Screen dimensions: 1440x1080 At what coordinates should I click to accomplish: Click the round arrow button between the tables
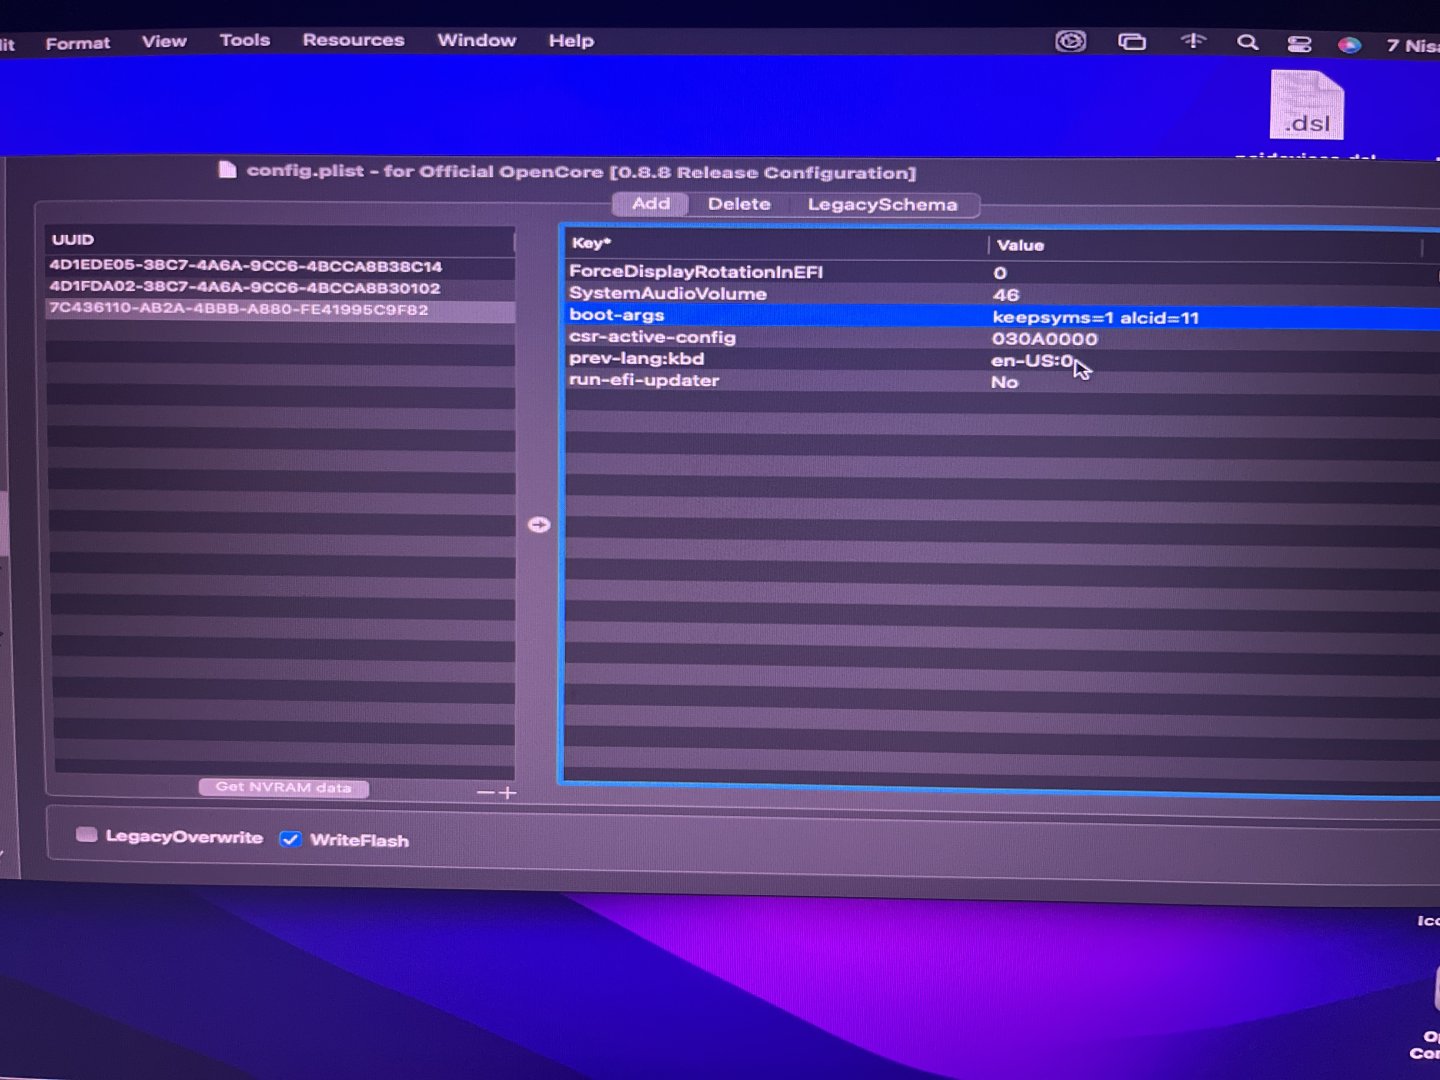[539, 525]
